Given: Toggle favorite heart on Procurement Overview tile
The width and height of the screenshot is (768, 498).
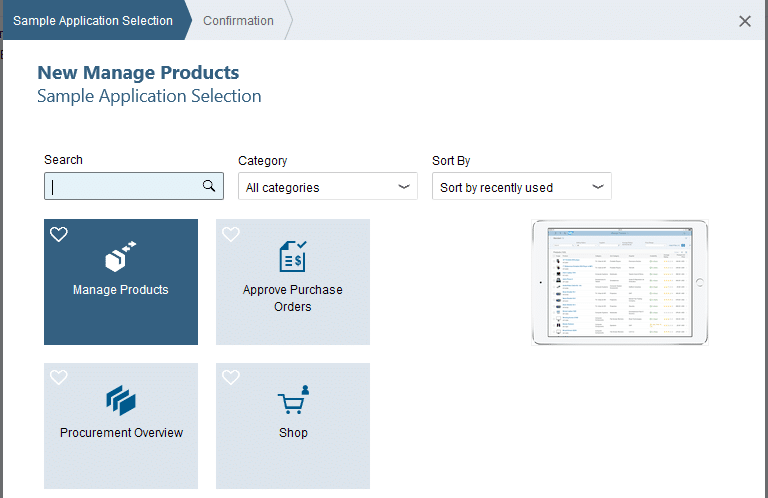Looking at the screenshot, I should pos(59,378).
